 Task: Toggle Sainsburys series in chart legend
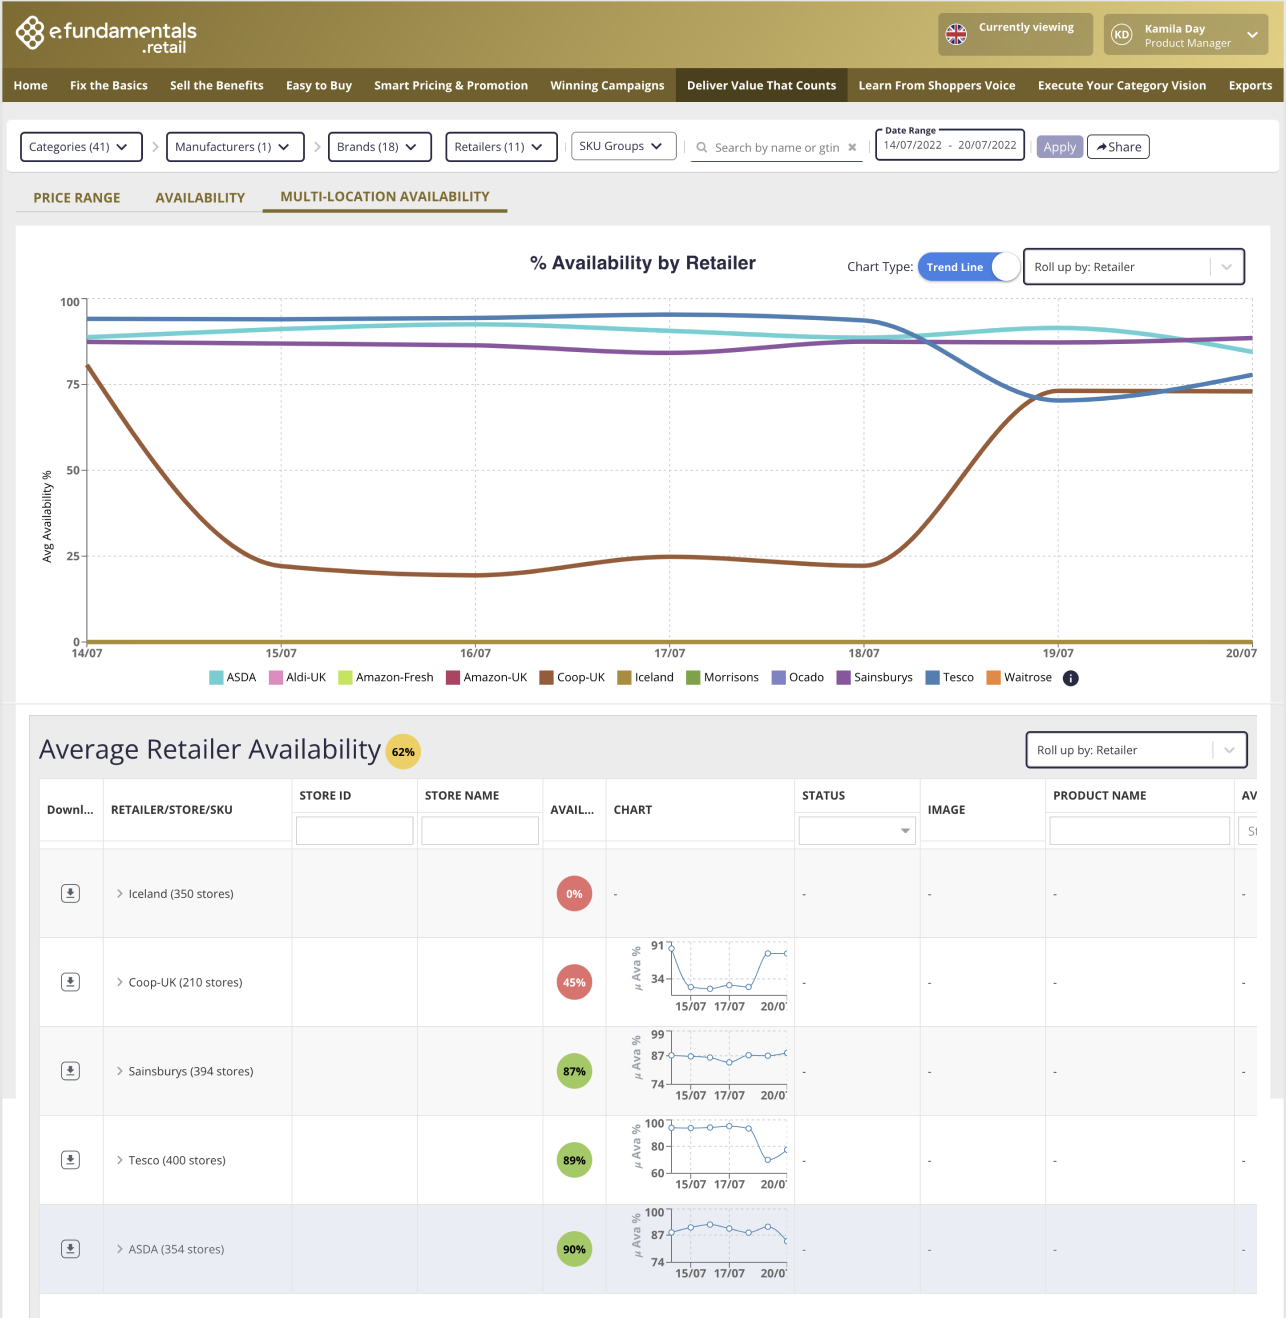875,678
